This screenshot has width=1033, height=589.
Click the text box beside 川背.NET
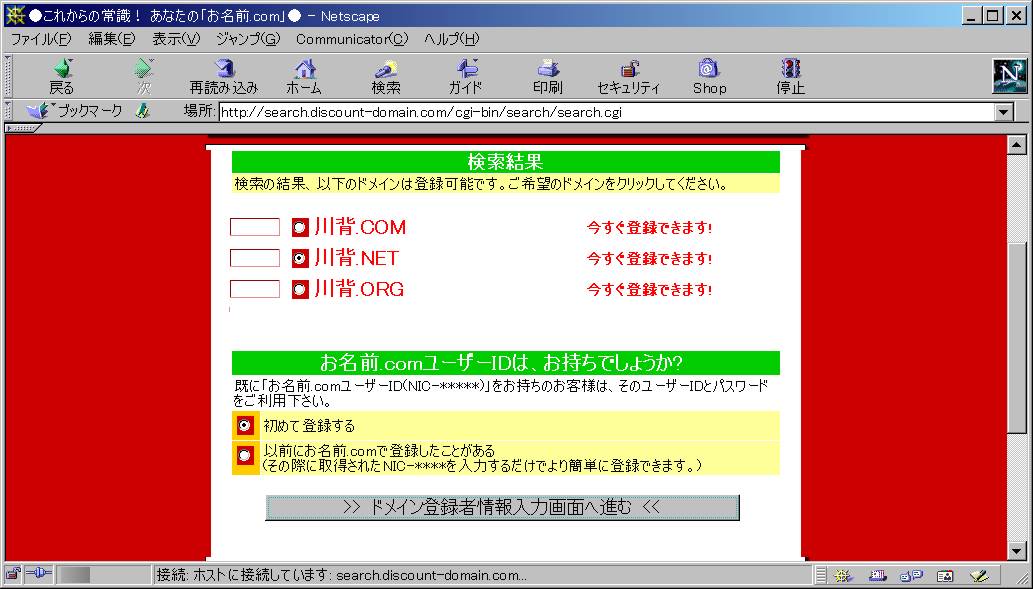(255, 258)
